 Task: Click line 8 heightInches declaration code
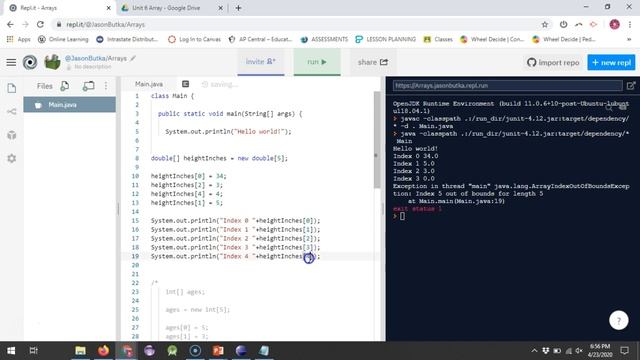(x=219, y=158)
